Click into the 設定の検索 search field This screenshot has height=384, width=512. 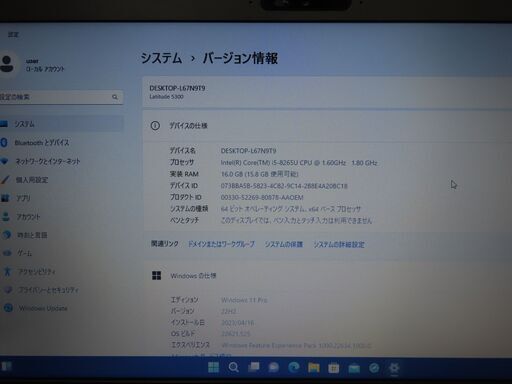[x=61, y=97]
